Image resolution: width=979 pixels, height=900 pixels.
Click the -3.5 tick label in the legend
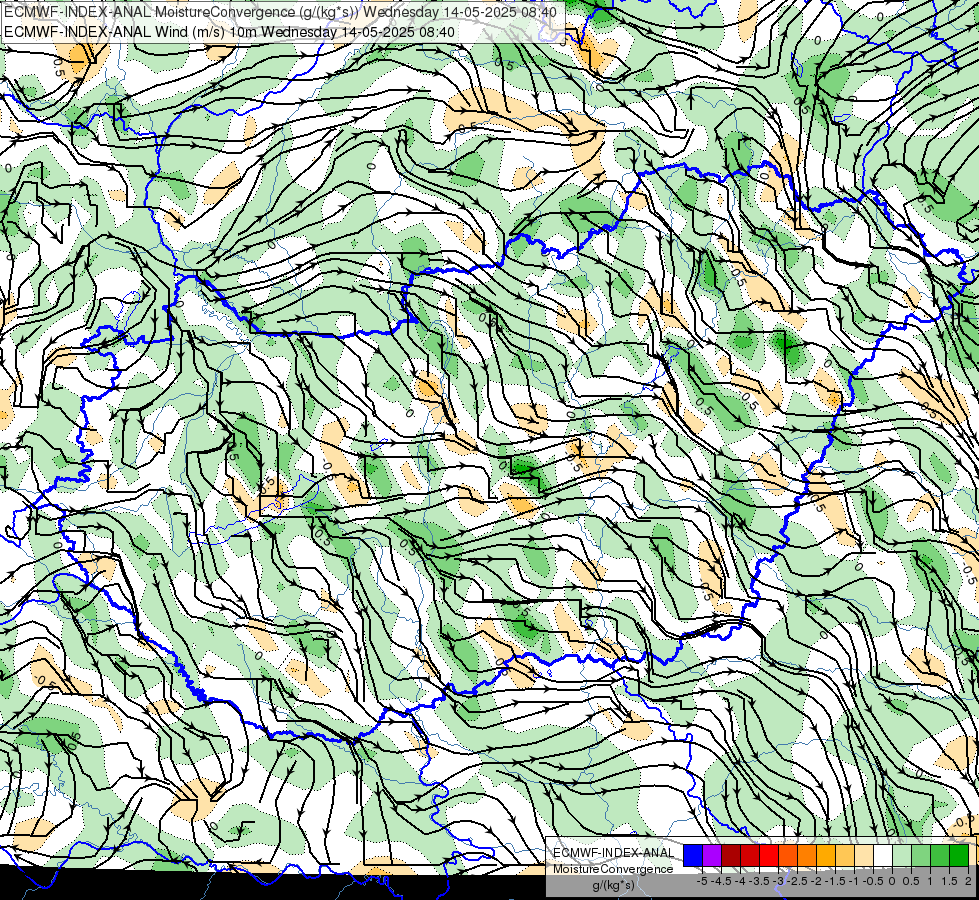(759, 881)
